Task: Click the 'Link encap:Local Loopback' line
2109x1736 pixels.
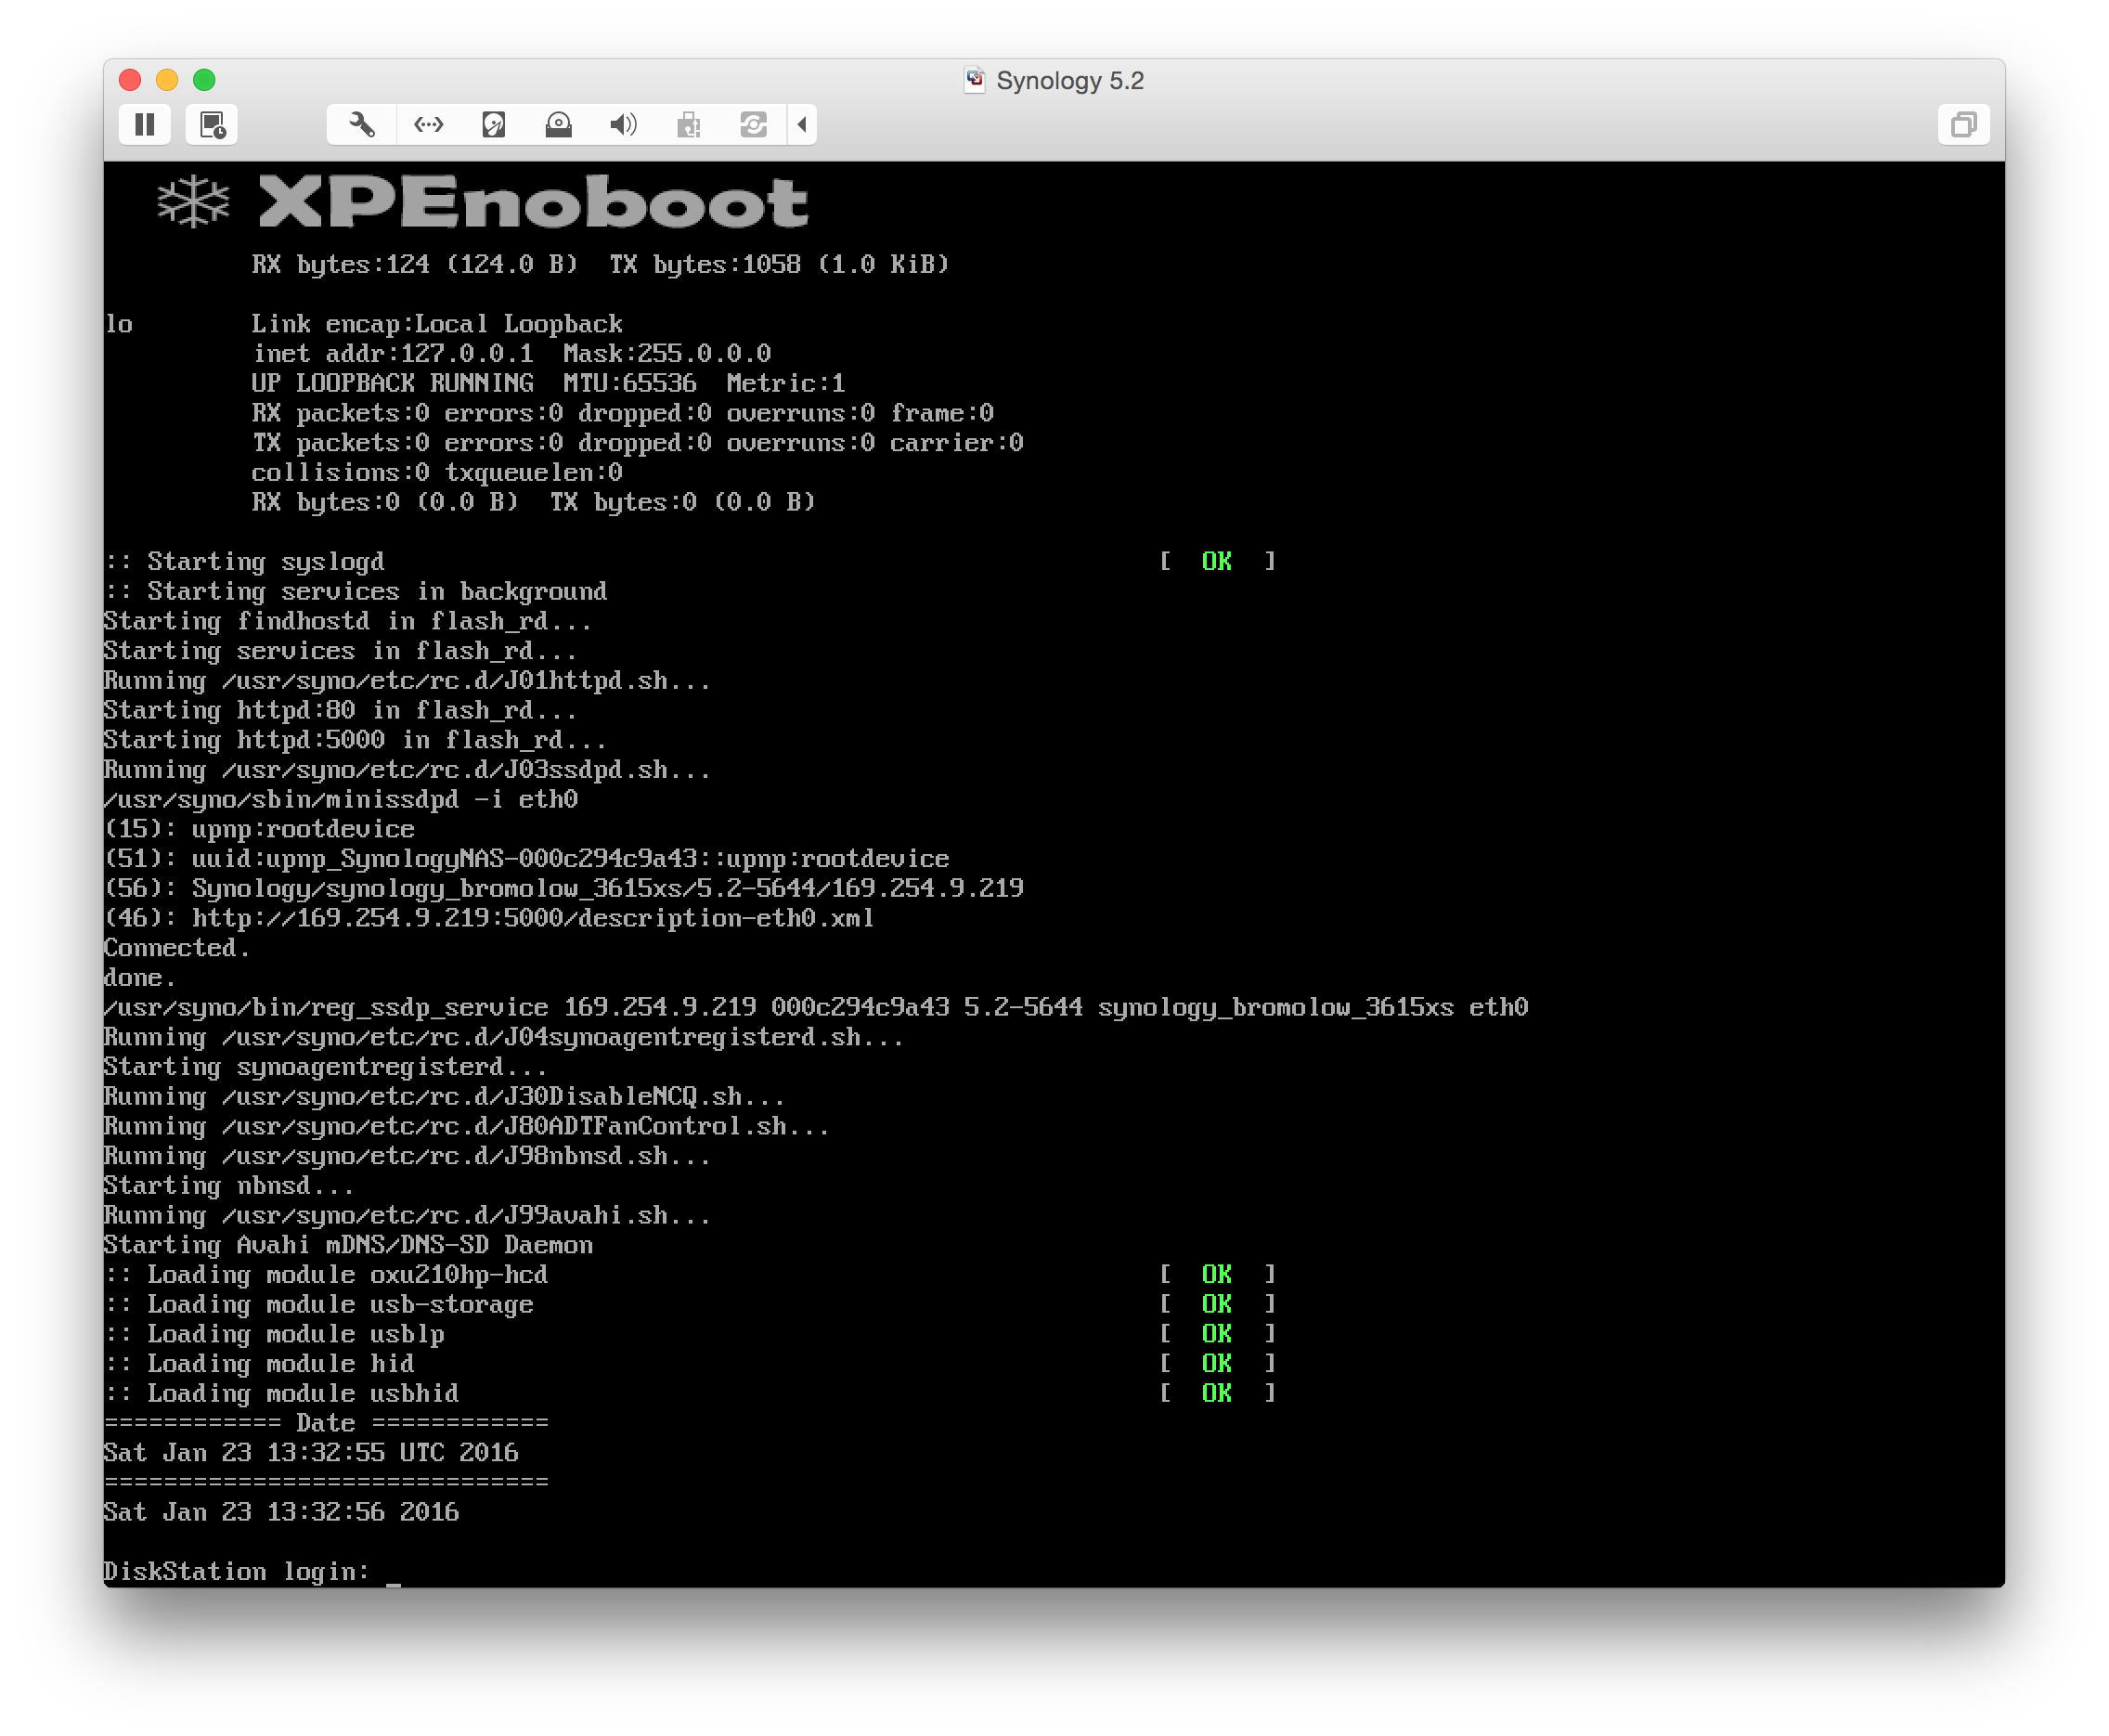Action: click(436, 324)
